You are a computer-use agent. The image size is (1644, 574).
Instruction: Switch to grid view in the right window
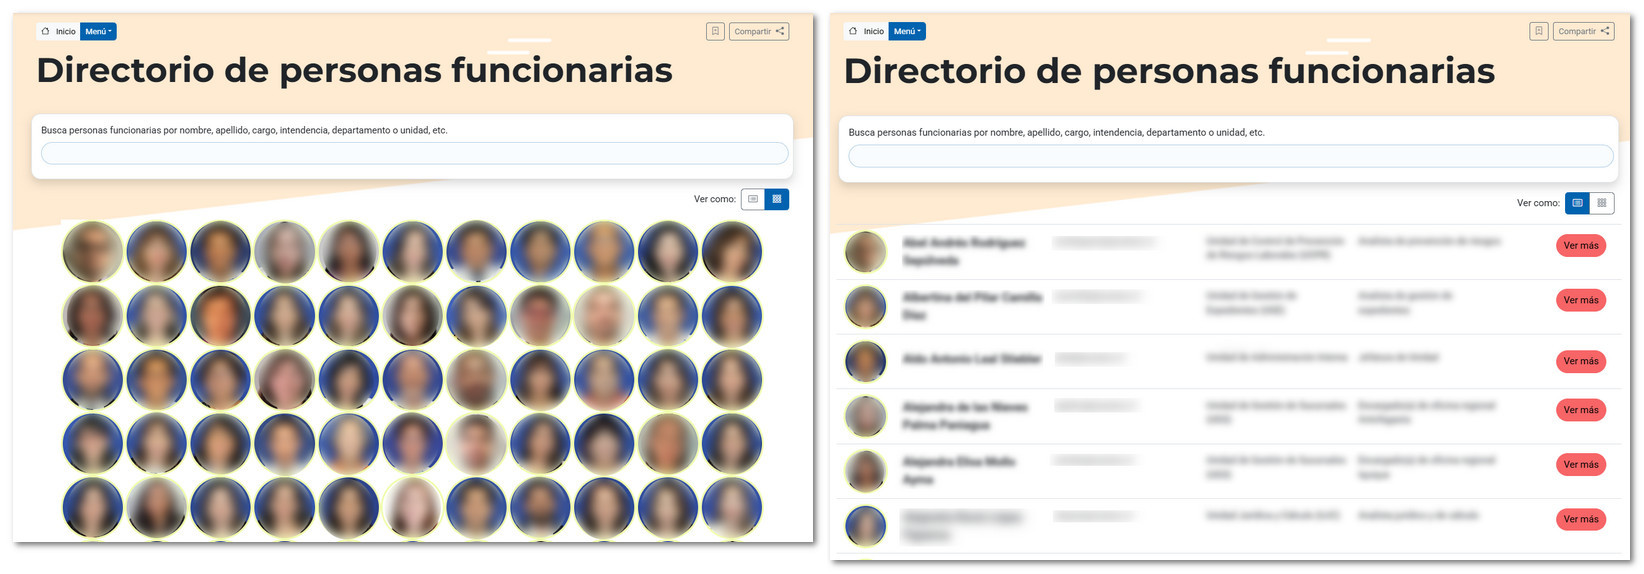(1601, 203)
